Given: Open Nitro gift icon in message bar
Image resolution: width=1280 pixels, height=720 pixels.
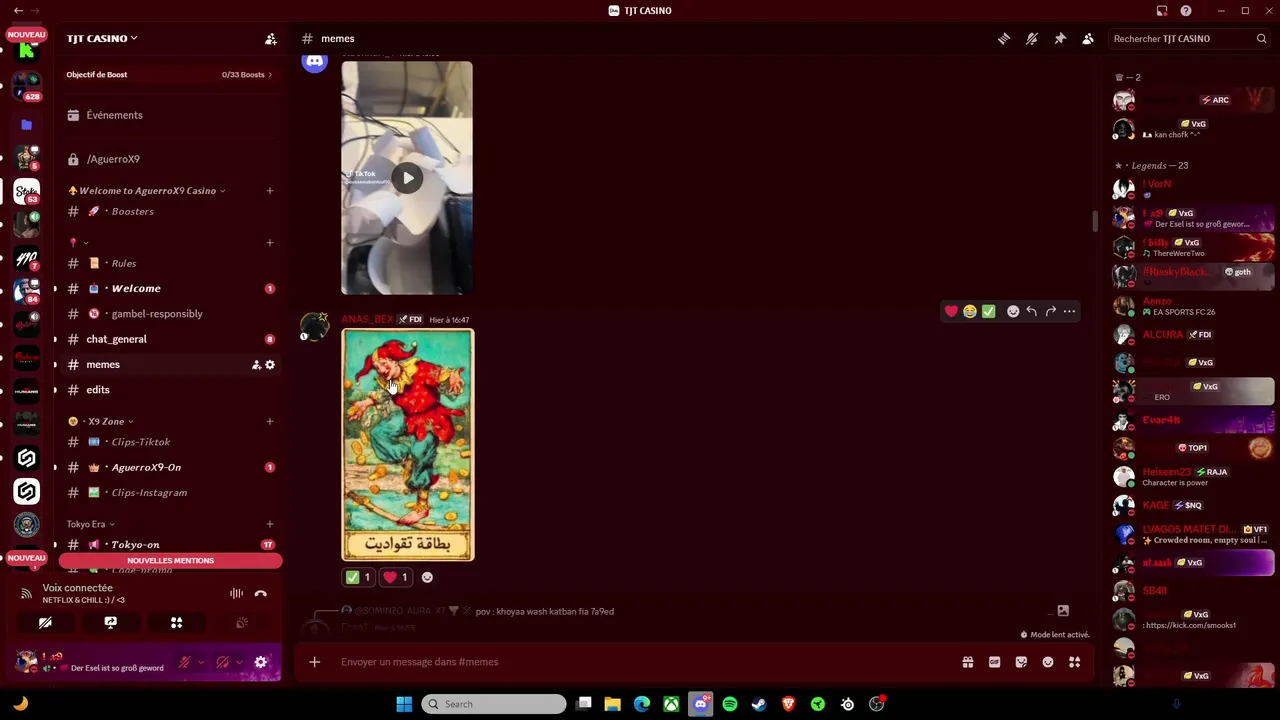Looking at the screenshot, I should (968, 662).
